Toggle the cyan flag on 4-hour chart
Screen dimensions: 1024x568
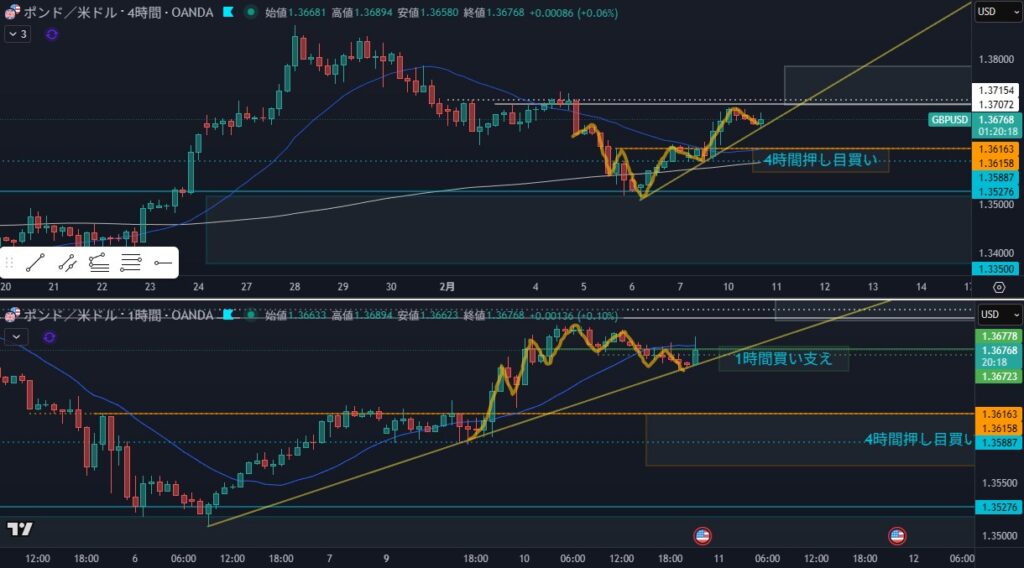pyautogui.click(x=229, y=12)
